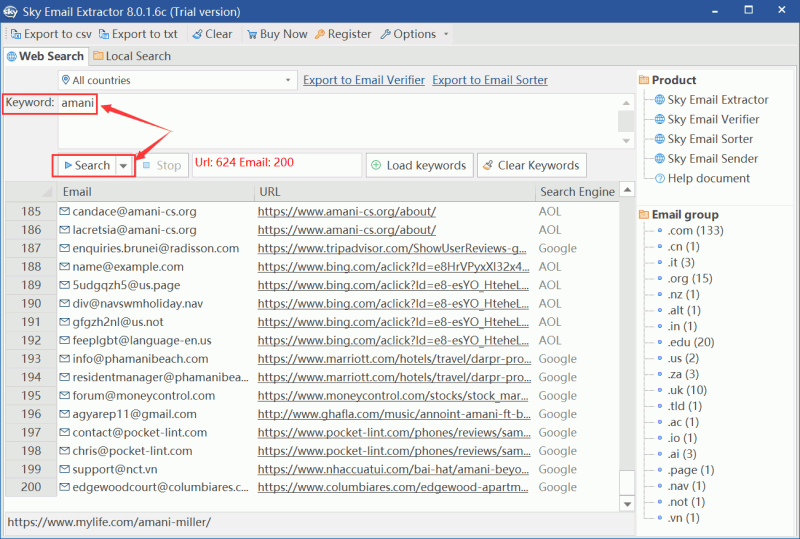
Task: Click the Register key button
Action: (x=343, y=34)
